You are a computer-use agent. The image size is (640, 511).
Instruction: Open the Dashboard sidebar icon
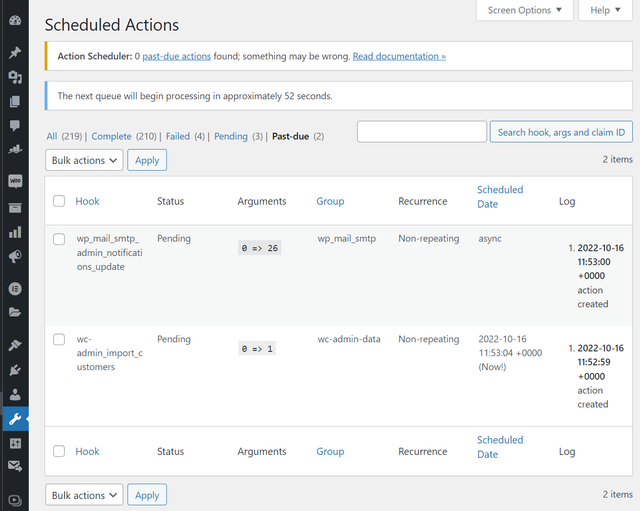[x=15, y=20]
